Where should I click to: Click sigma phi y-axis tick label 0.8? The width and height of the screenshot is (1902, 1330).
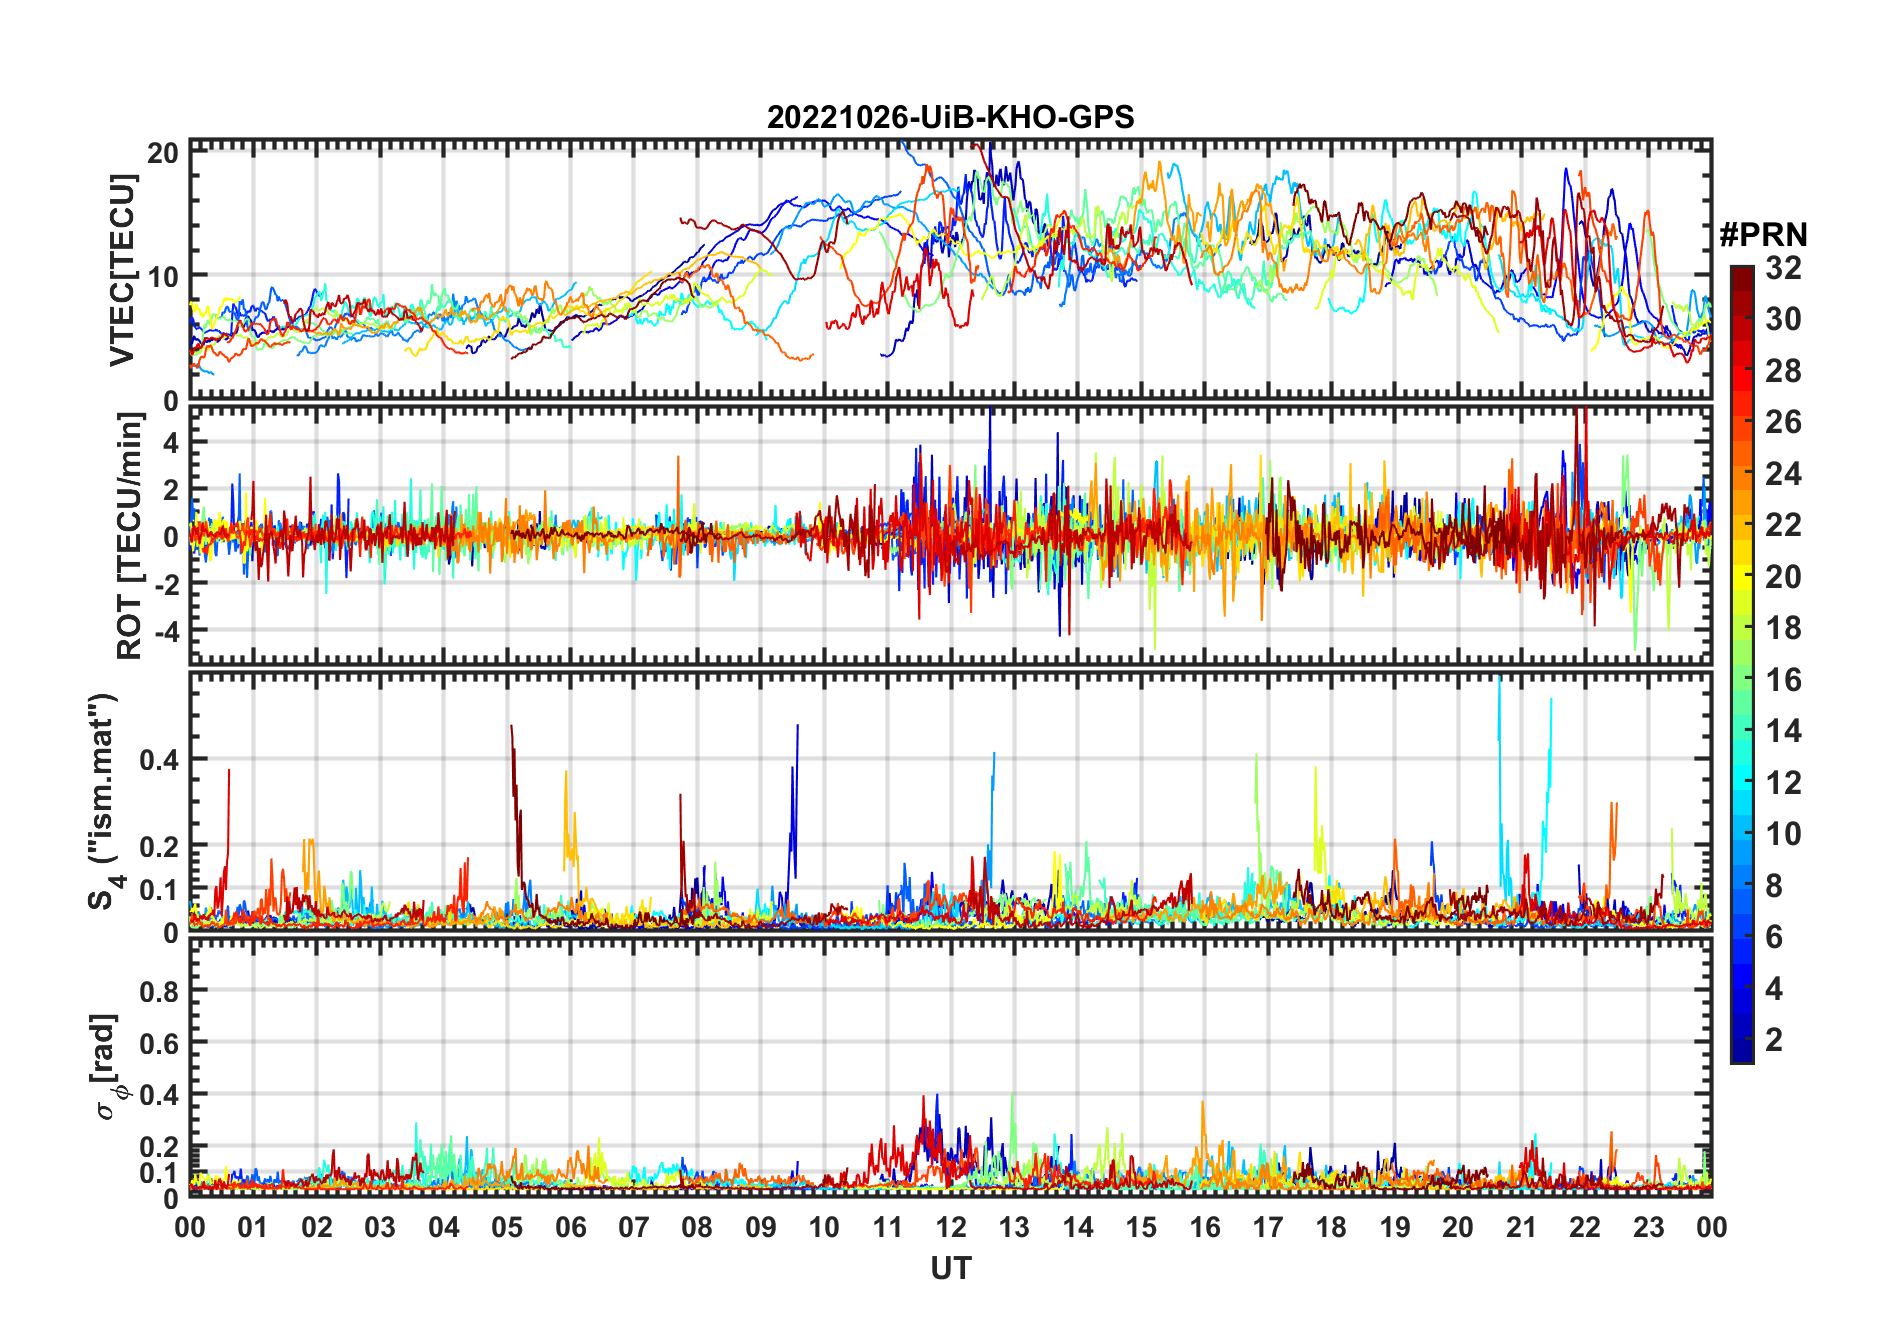(159, 991)
